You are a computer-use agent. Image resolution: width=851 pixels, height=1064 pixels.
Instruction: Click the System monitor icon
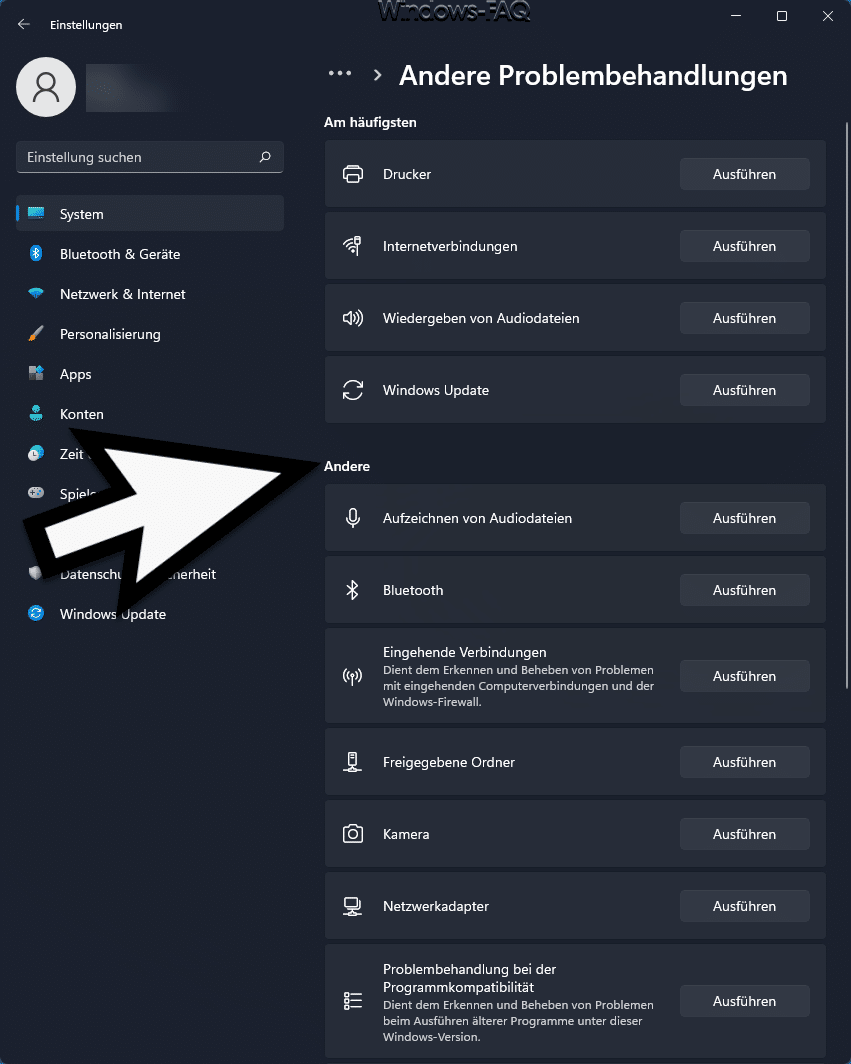pos(36,214)
